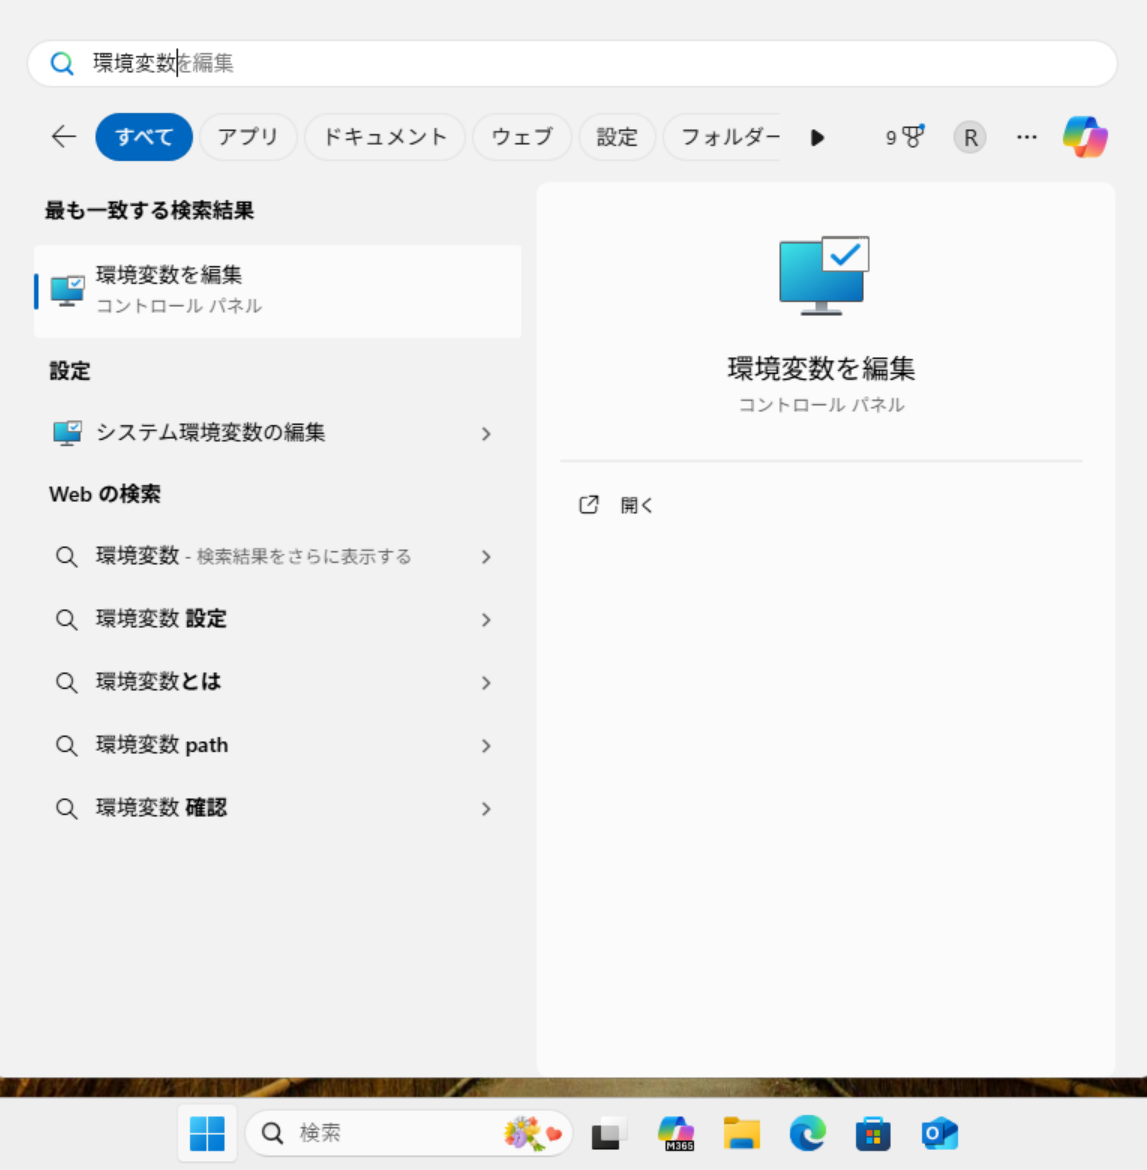Expand the システム環境変数の編集 result chevron

point(486,434)
